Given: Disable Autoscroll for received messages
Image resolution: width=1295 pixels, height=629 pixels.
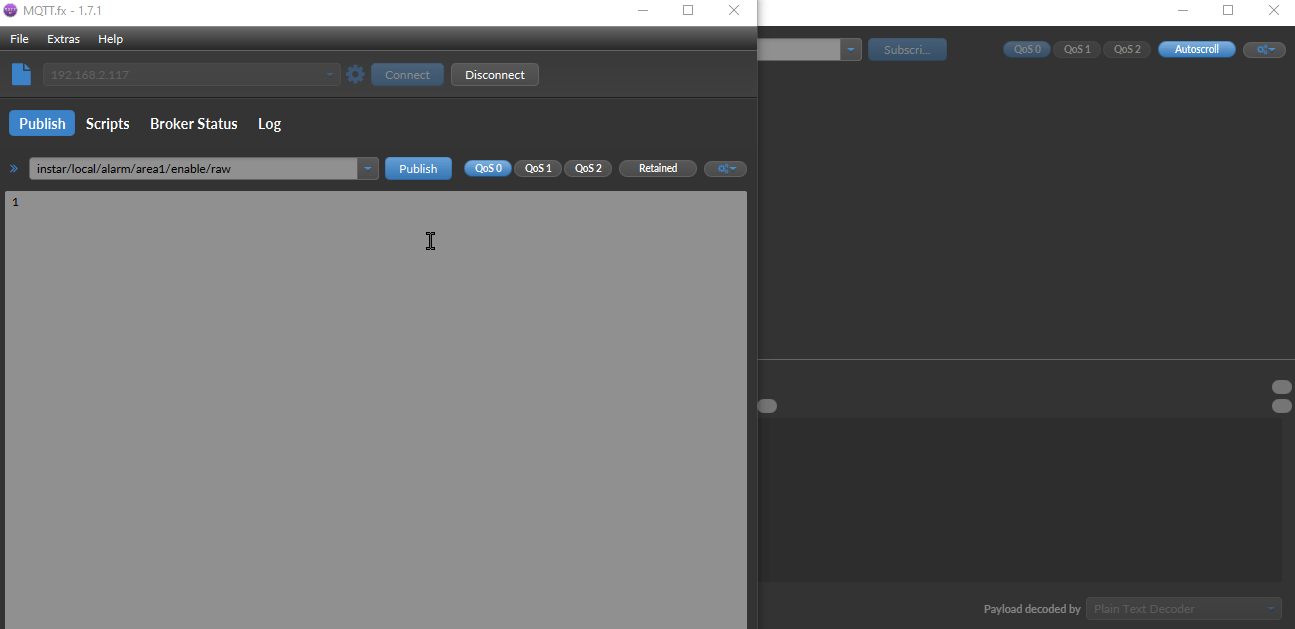Looking at the screenshot, I should (1196, 48).
